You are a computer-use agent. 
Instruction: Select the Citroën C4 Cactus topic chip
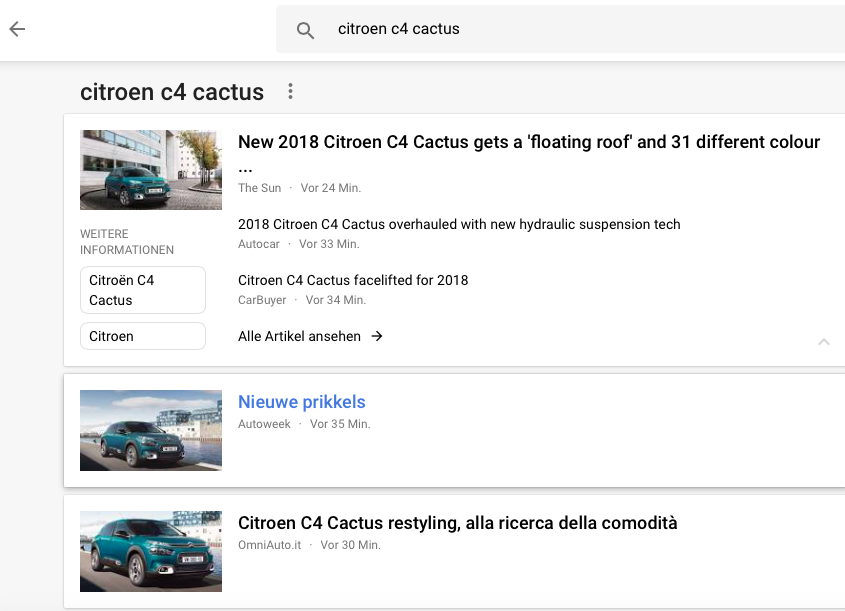tap(143, 290)
